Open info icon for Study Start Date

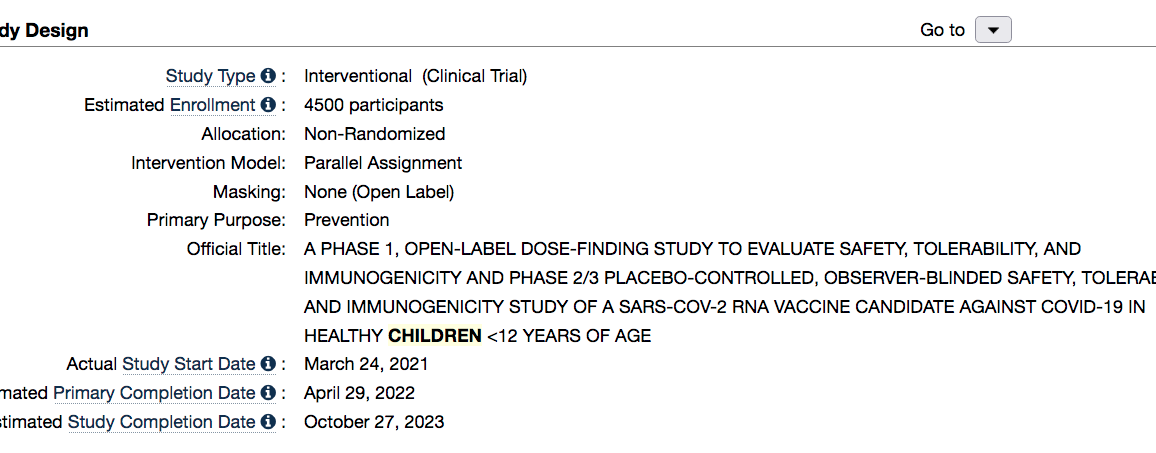[x=268, y=364]
